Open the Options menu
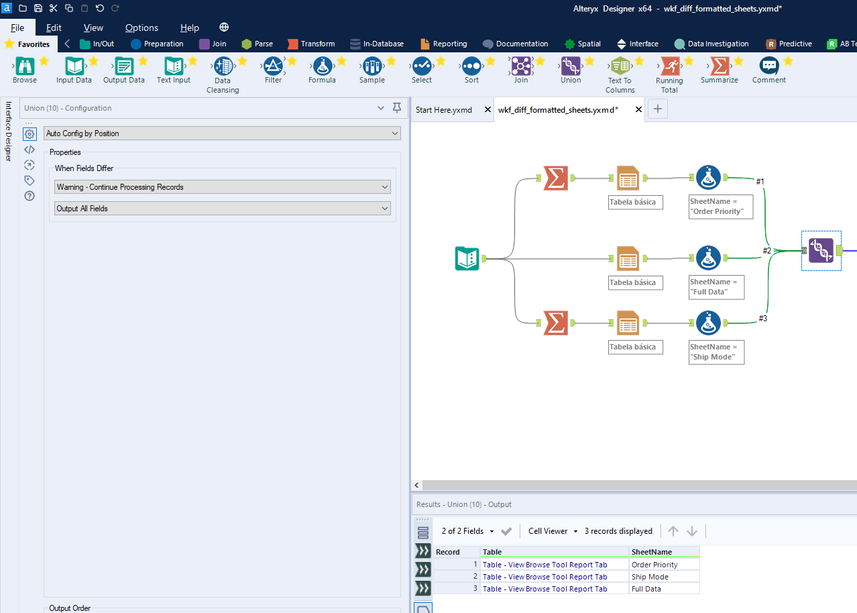This screenshot has height=613, width=857. pyautogui.click(x=142, y=27)
